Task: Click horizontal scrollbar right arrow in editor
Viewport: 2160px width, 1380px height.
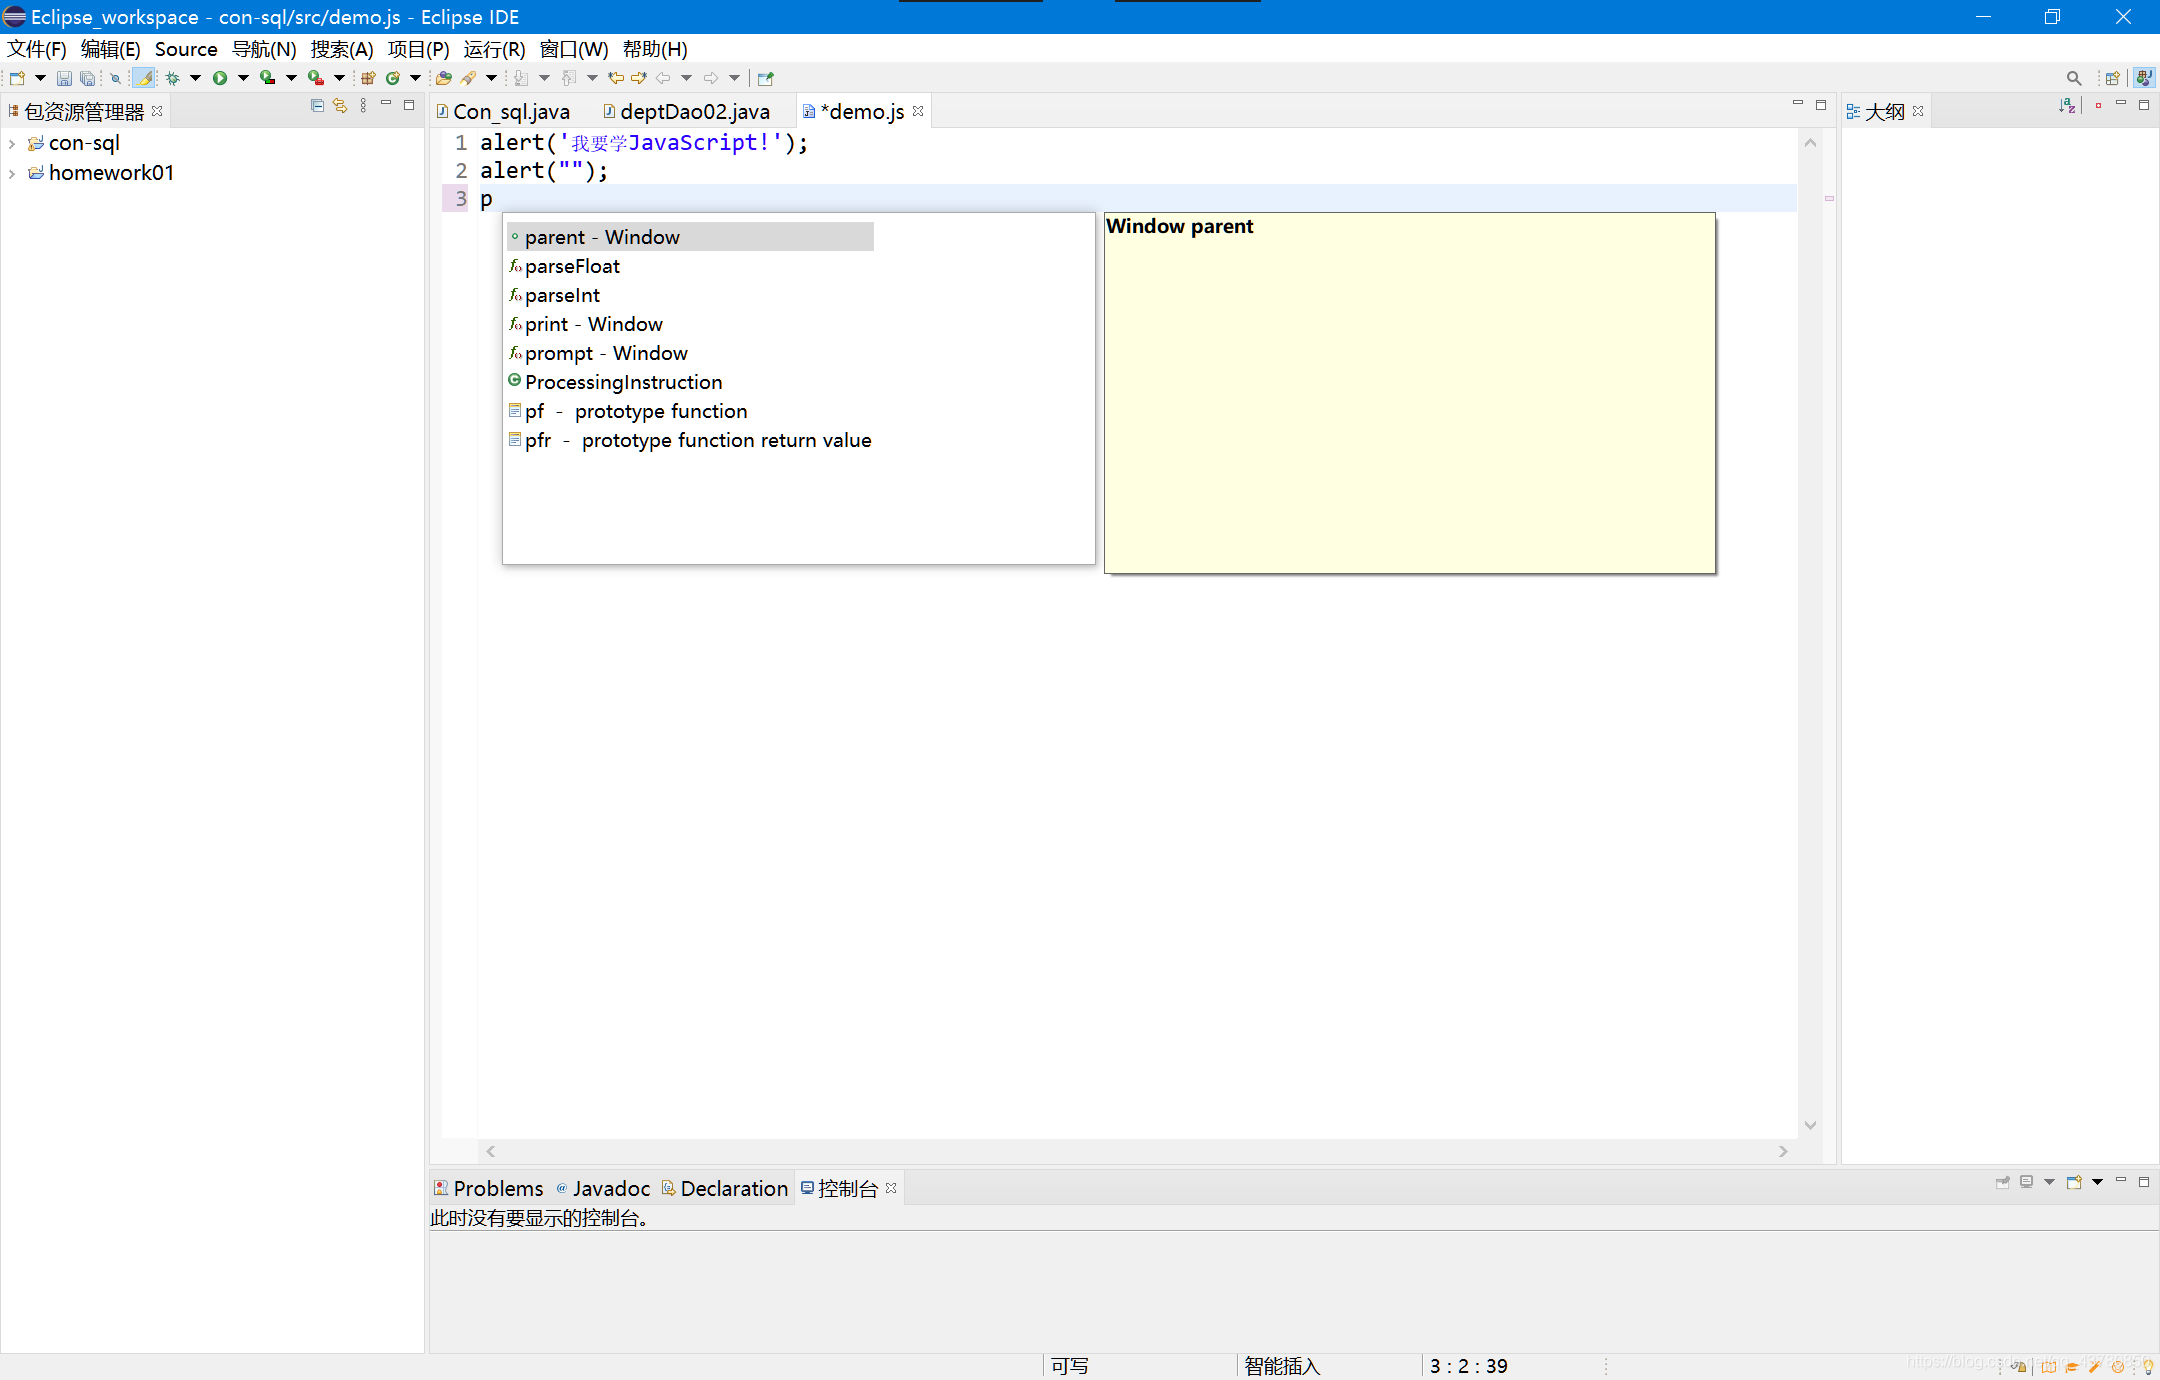Action: (x=1783, y=1152)
